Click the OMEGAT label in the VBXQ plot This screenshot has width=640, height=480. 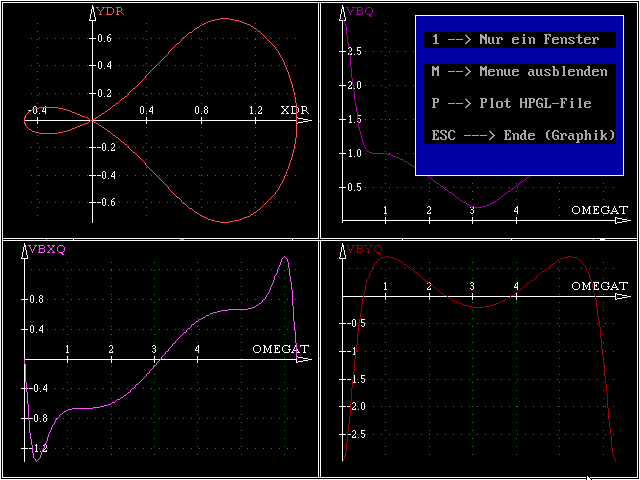pyautogui.click(x=280, y=349)
